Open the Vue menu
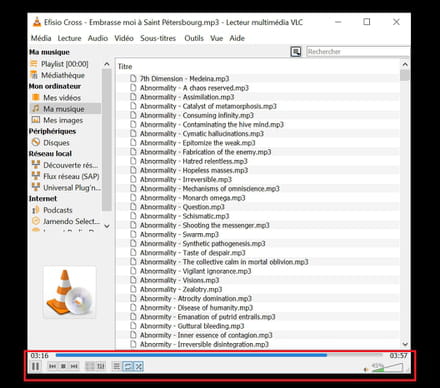The image size is (440, 388). coord(216,38)
